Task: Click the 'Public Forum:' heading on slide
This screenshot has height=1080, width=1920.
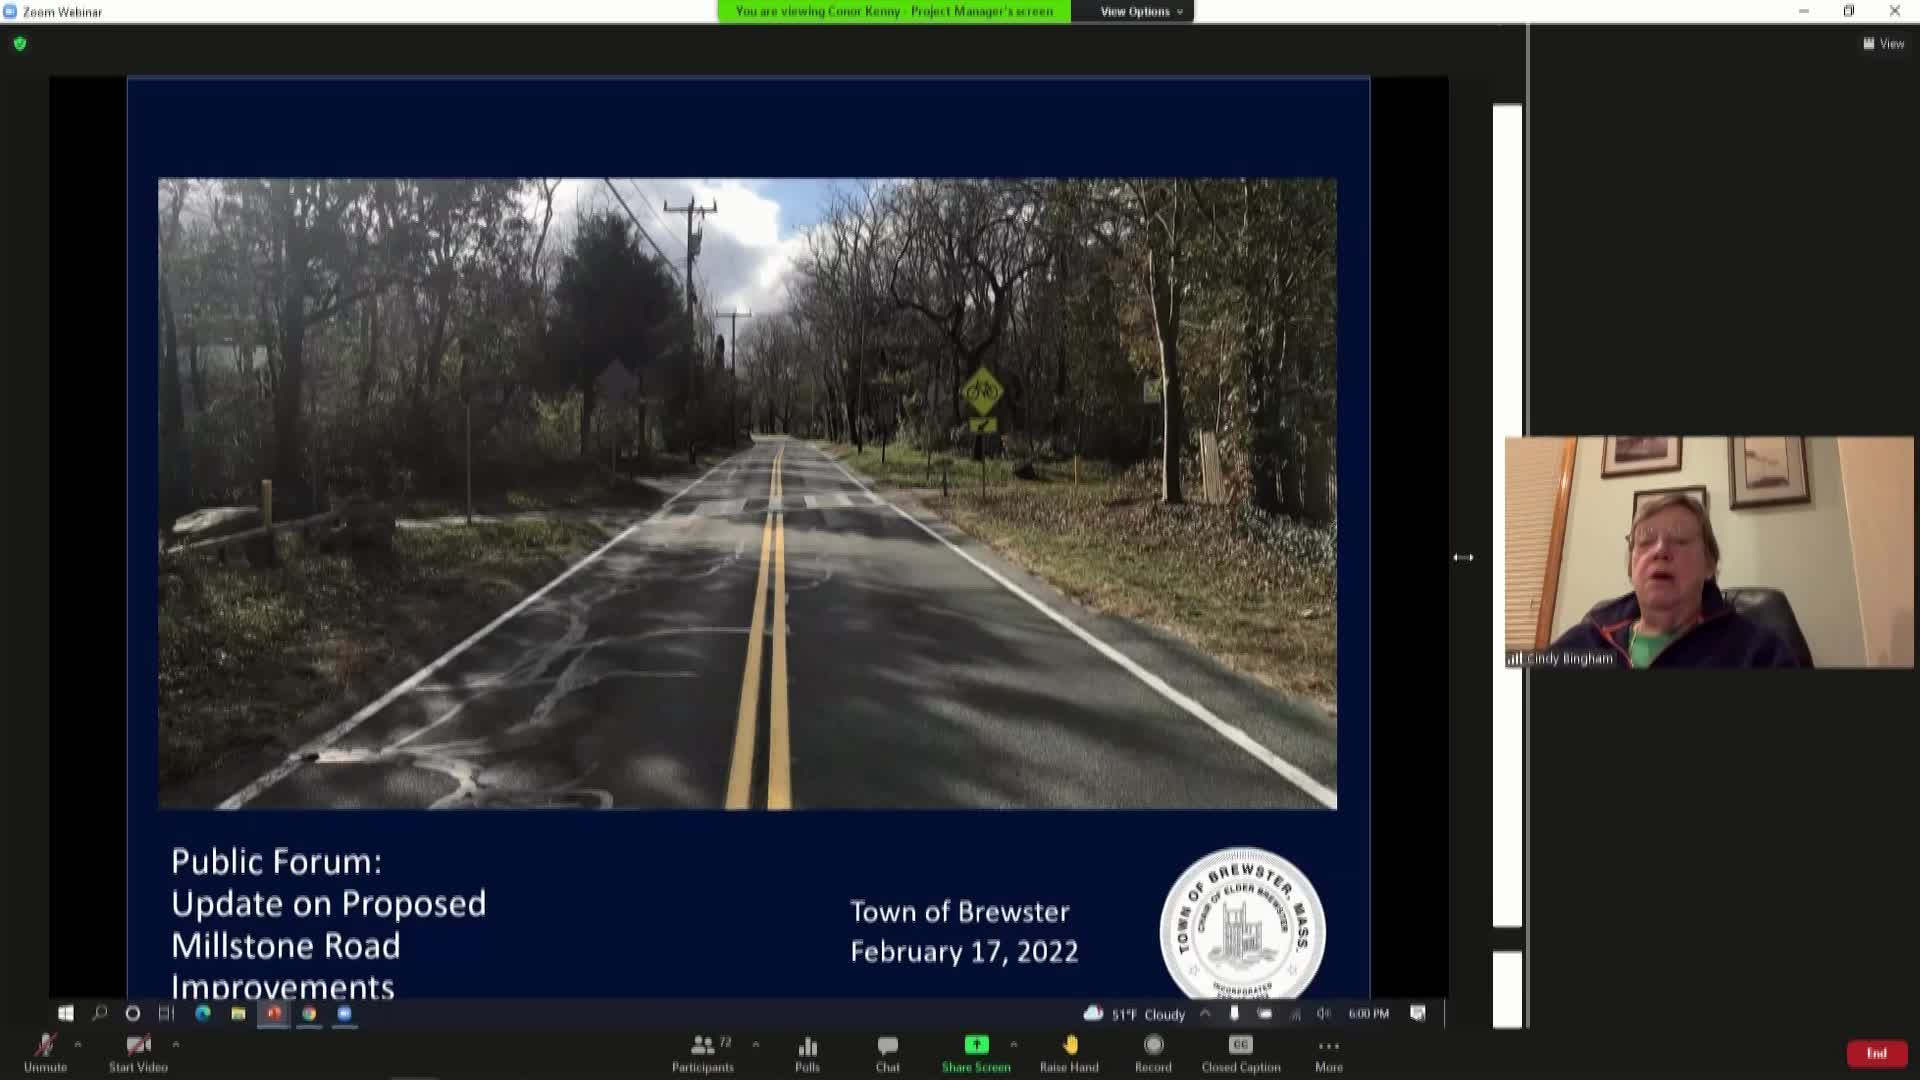Action: pos(276,861)
